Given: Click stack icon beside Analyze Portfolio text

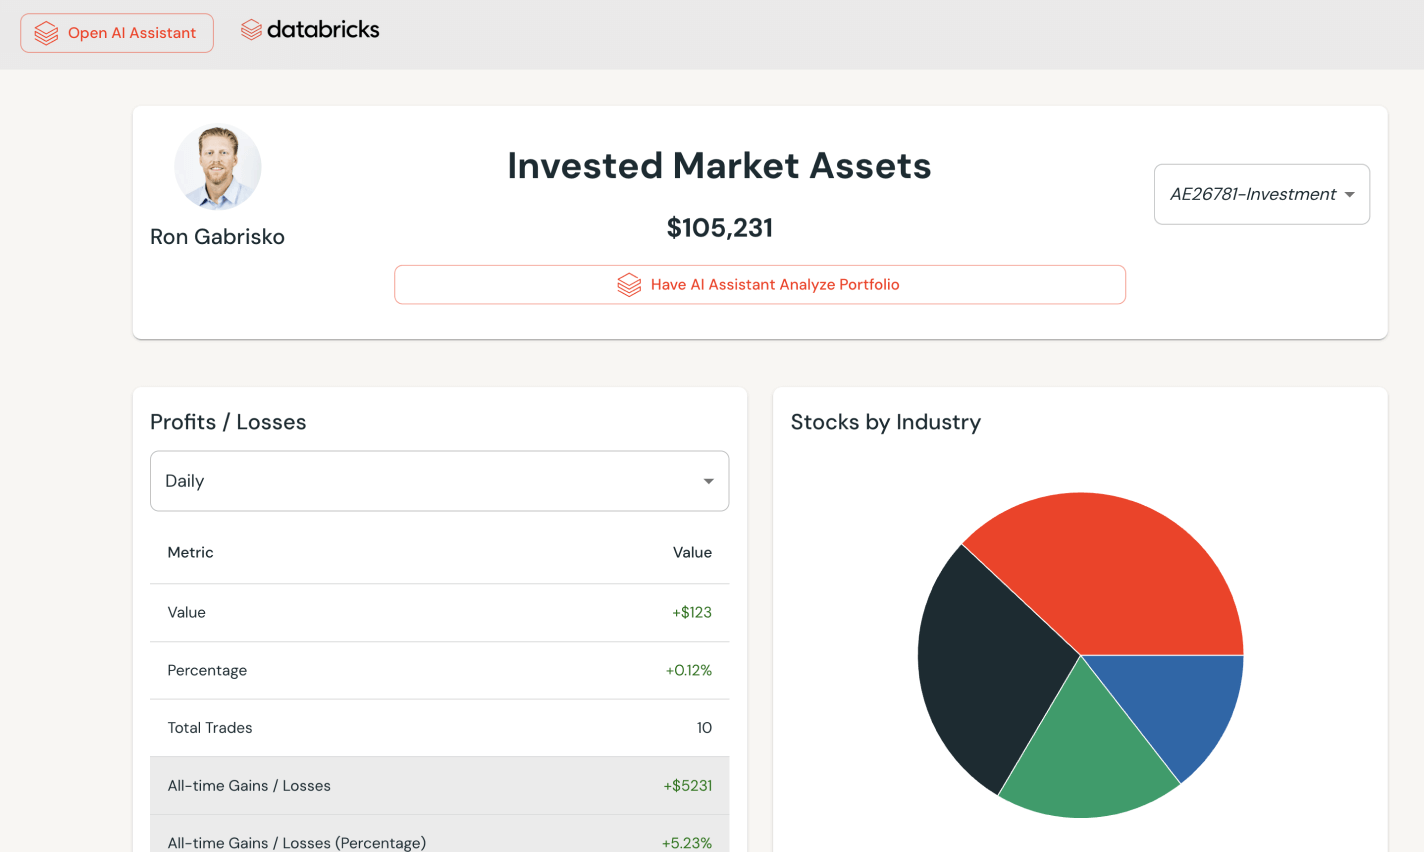Looking at the screenshot, I should [629, 285].
